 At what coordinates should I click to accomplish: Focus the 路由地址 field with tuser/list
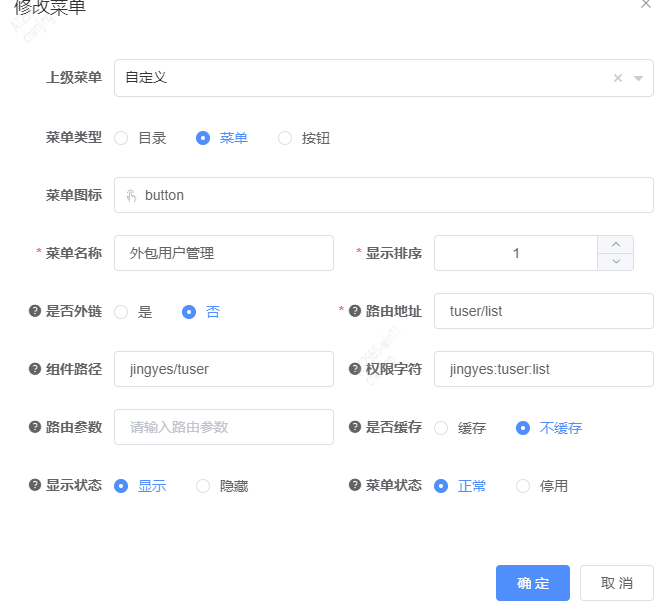pos(544,311)
